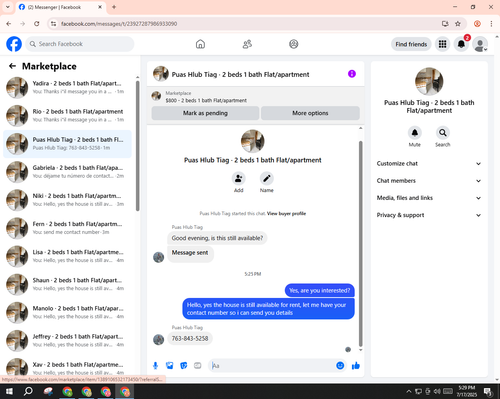The width and height of the screenshot is (500, 399).
Task: Click the back arrow beside Marketplace
Action: click(x=12, y=66)
